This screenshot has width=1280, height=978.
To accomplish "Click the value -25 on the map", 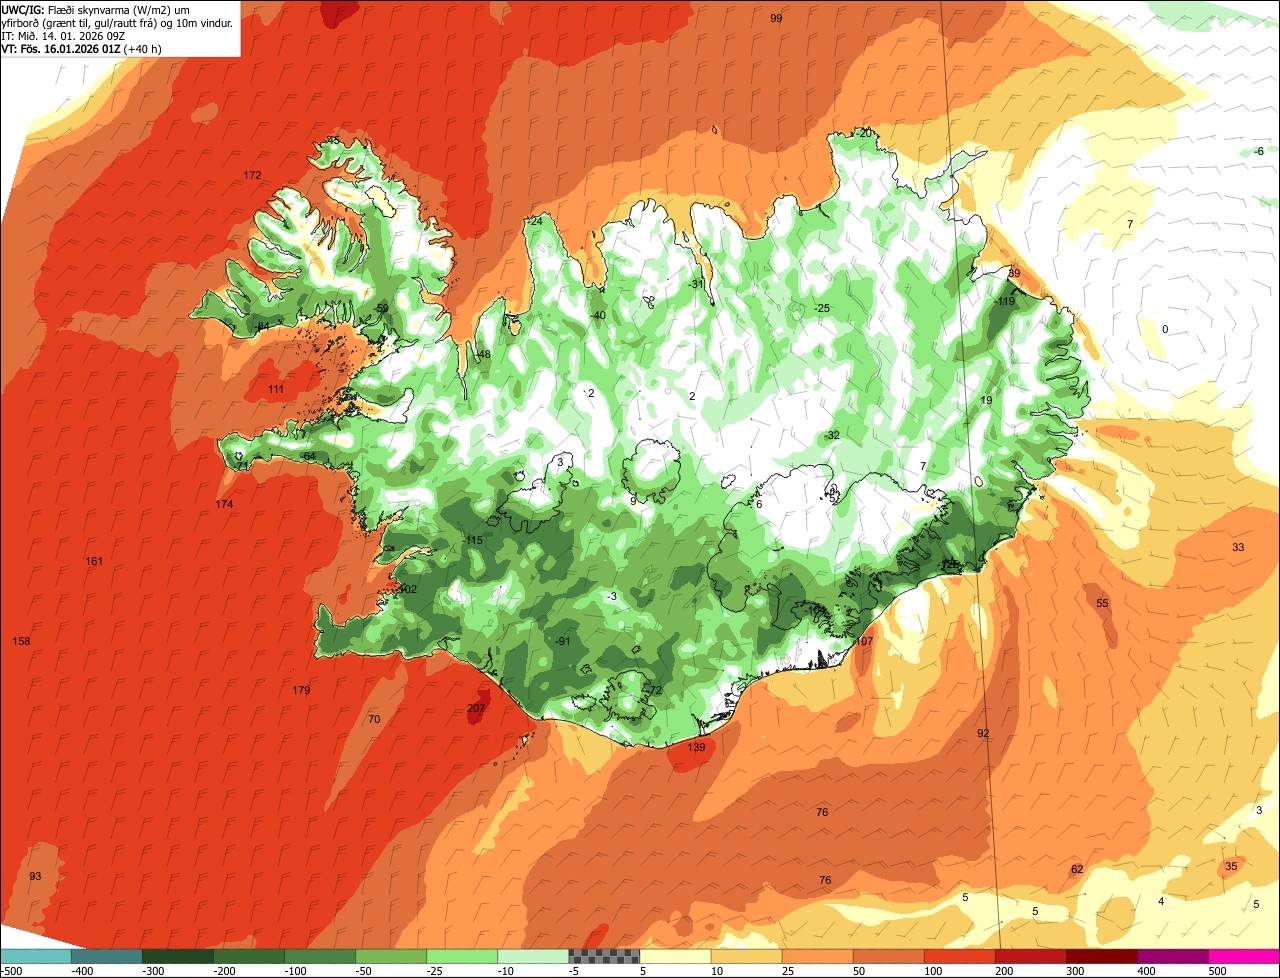I will click(822, 307).
